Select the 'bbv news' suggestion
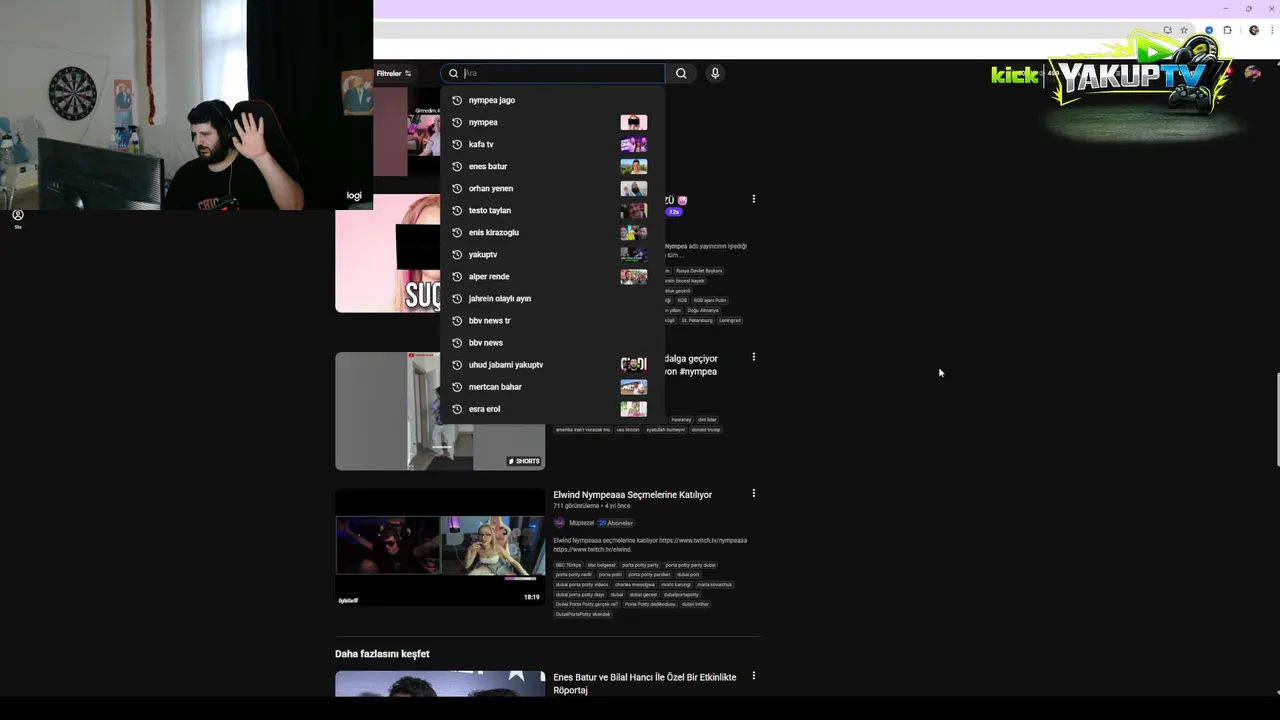 [x=552, y=342]
